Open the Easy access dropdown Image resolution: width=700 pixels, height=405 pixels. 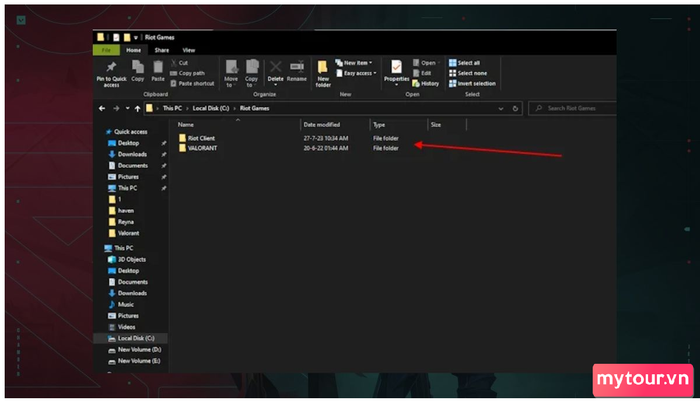(x=356, y=73)
